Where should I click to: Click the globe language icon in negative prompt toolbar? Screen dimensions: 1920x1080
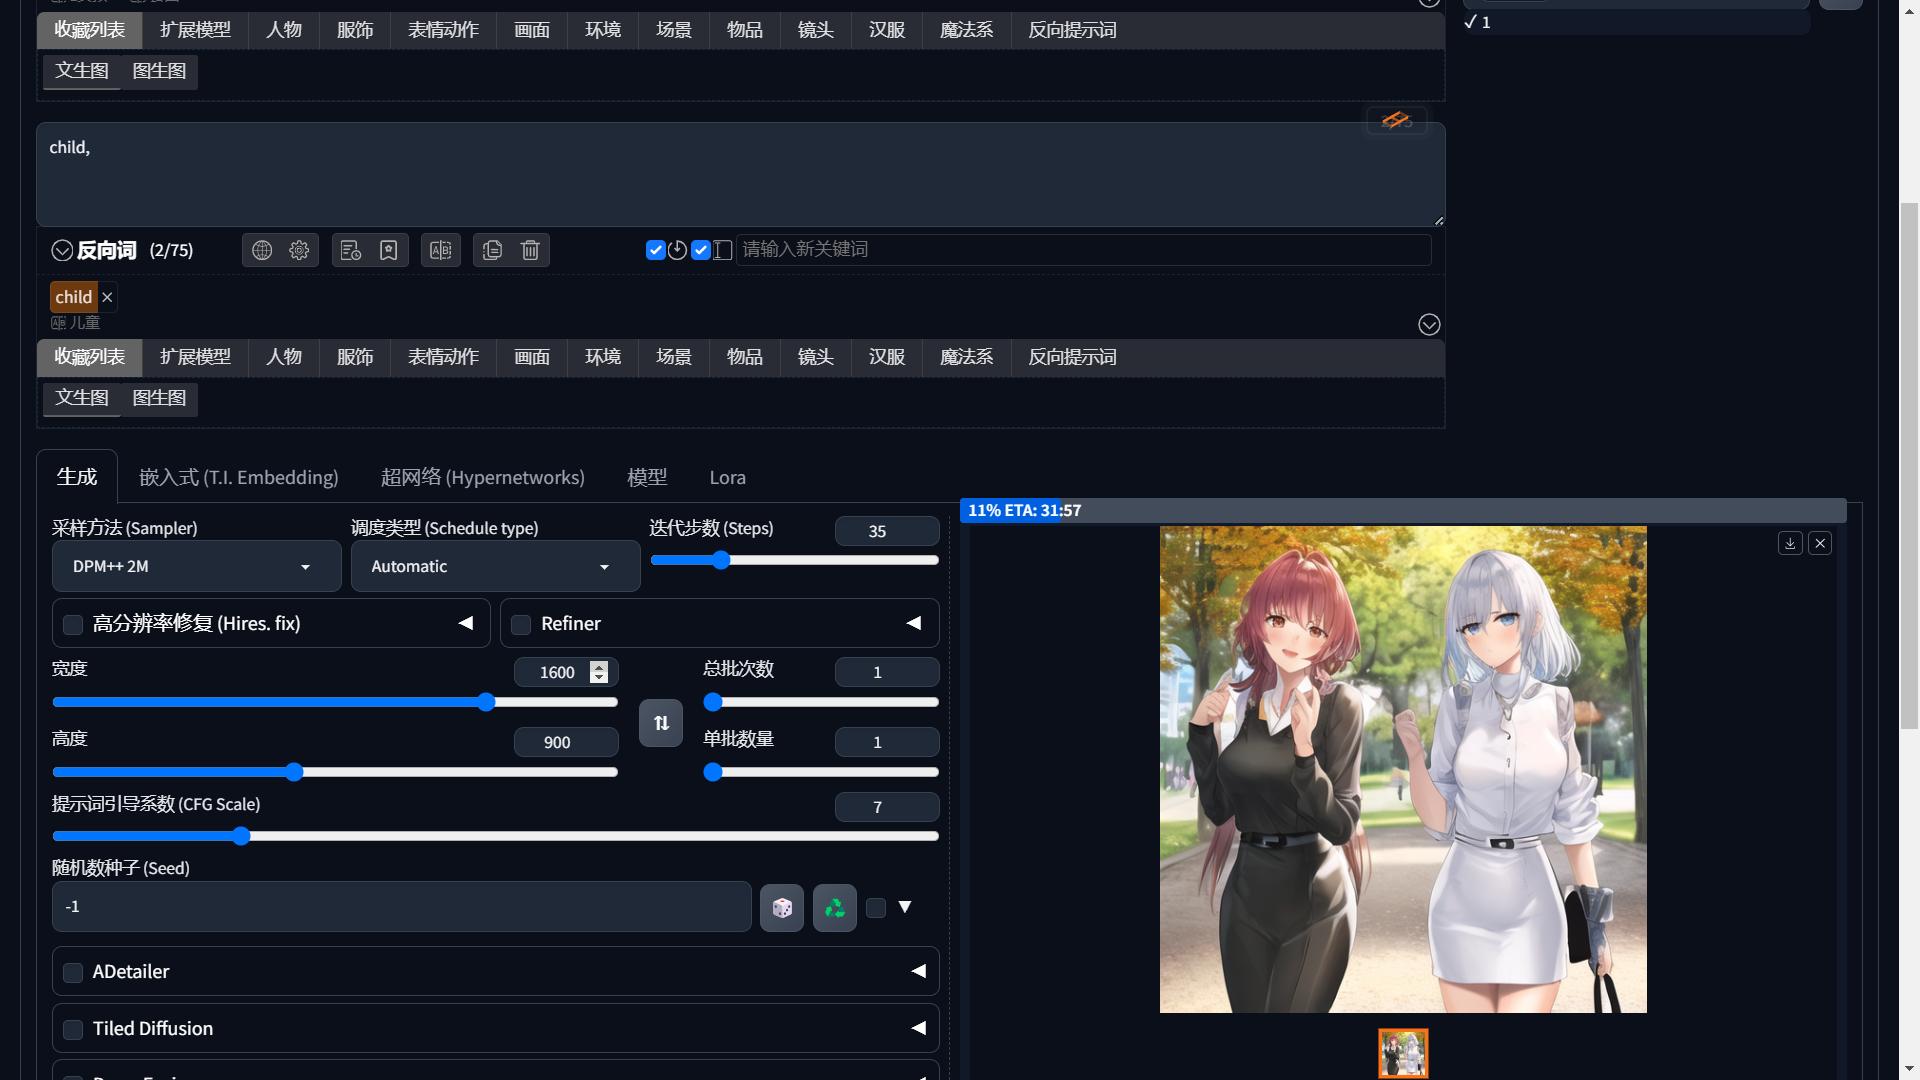pyautogui.click(x=262, y=250)
